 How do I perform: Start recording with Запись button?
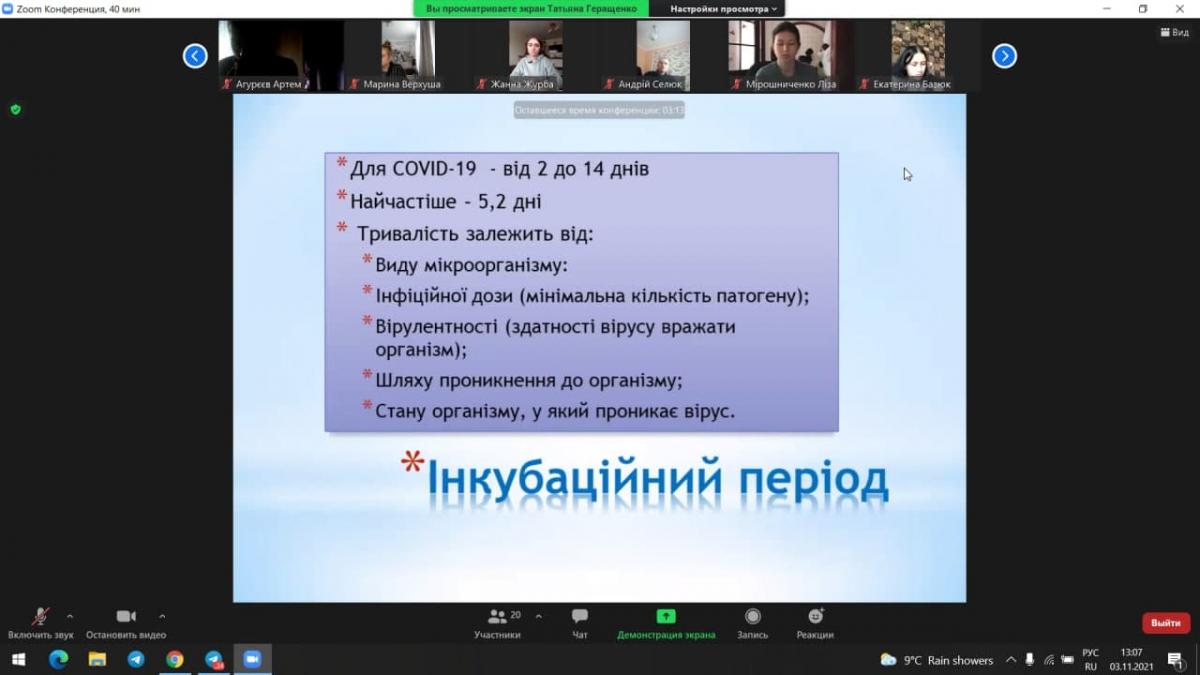click(753, 623)
